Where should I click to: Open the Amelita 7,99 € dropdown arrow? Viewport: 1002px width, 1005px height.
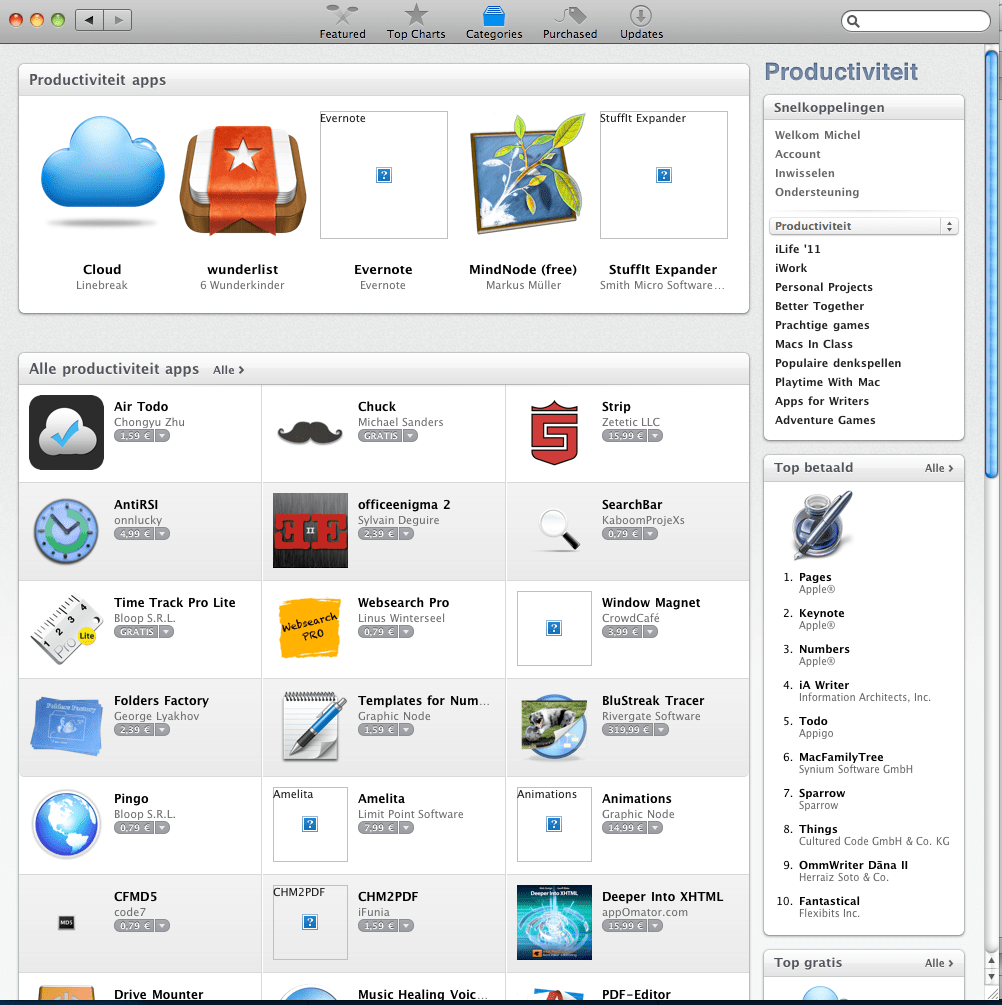pos(406,827)
